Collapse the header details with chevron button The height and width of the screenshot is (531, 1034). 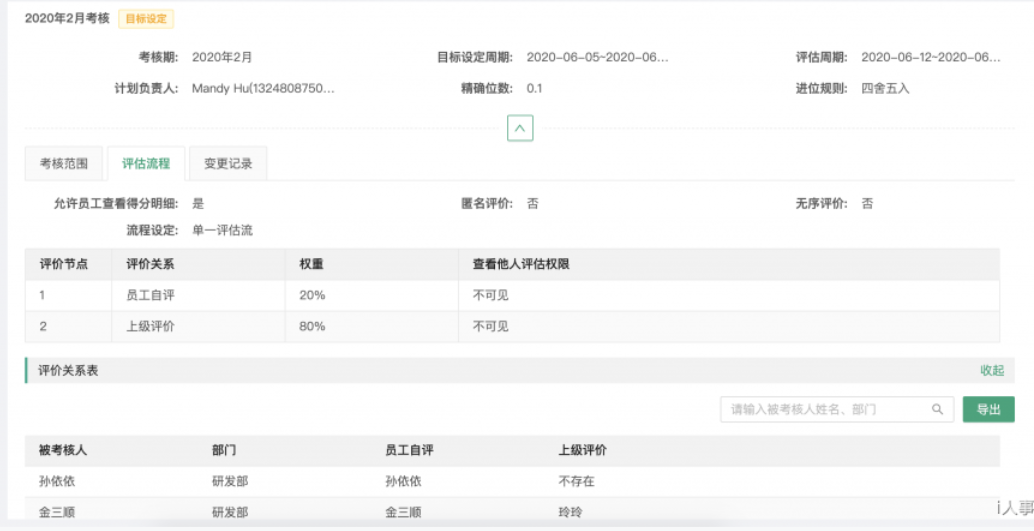click(520, 128)
